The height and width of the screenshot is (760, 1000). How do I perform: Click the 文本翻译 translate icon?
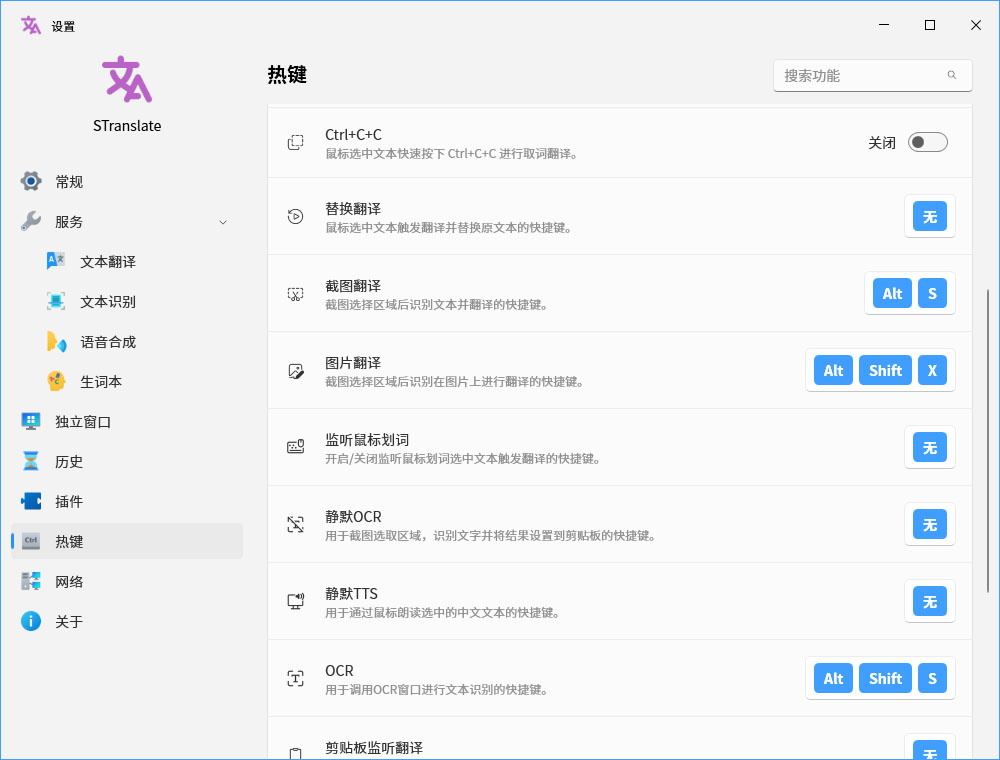tap(56, 261)
